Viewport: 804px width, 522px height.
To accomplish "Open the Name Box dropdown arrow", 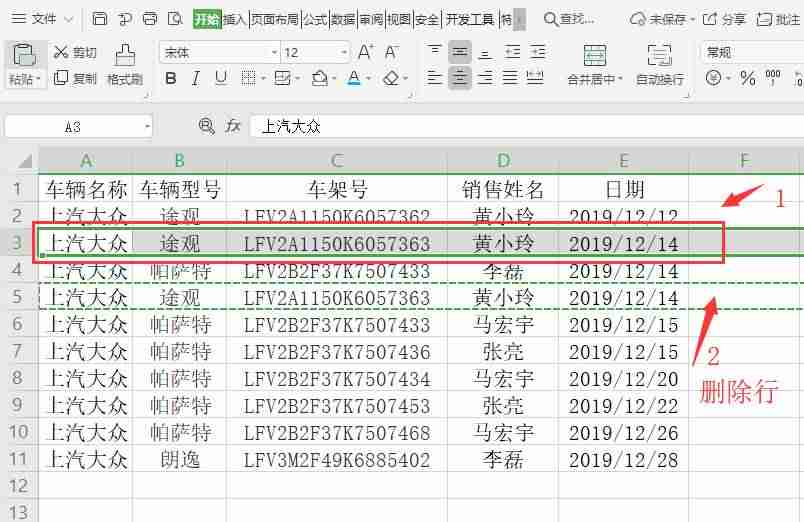I will (x=147, y=126).
